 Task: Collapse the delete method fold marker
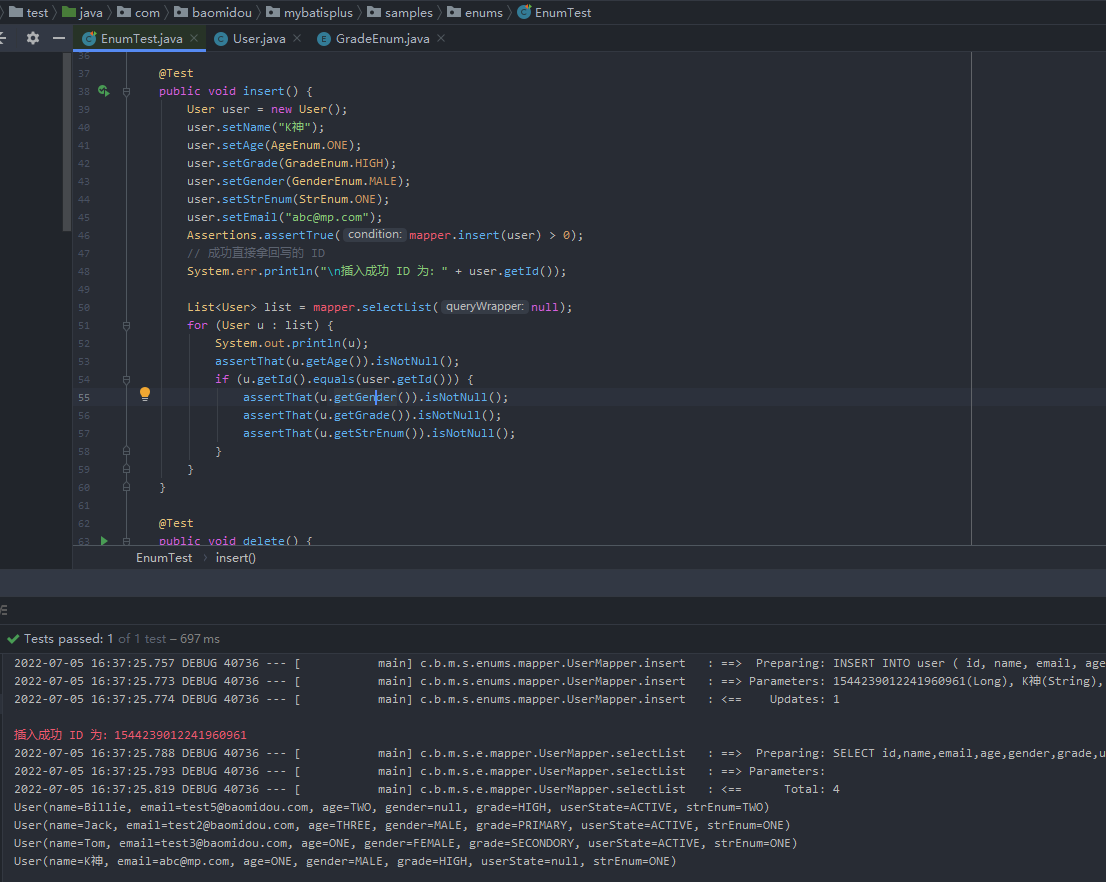(x=127, y=541)
